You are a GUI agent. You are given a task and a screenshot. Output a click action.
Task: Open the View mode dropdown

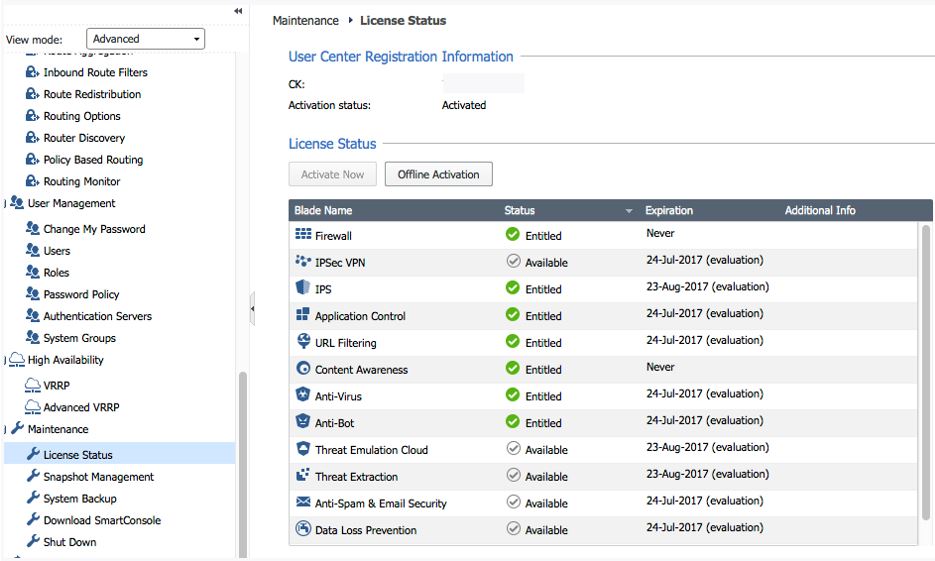(146, 39)
